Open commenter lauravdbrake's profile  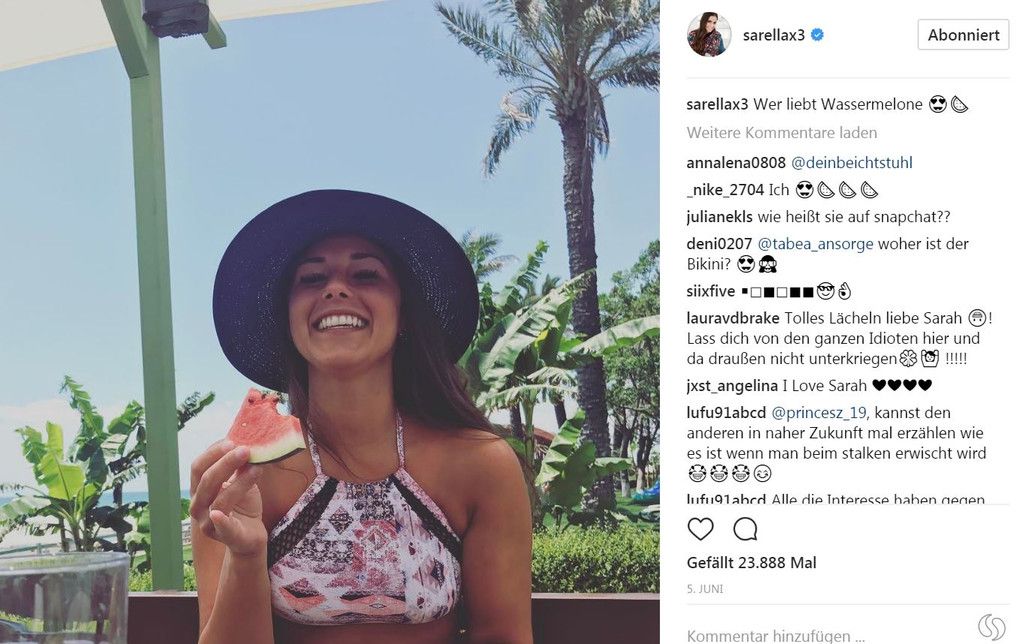[x=733, y=318]
